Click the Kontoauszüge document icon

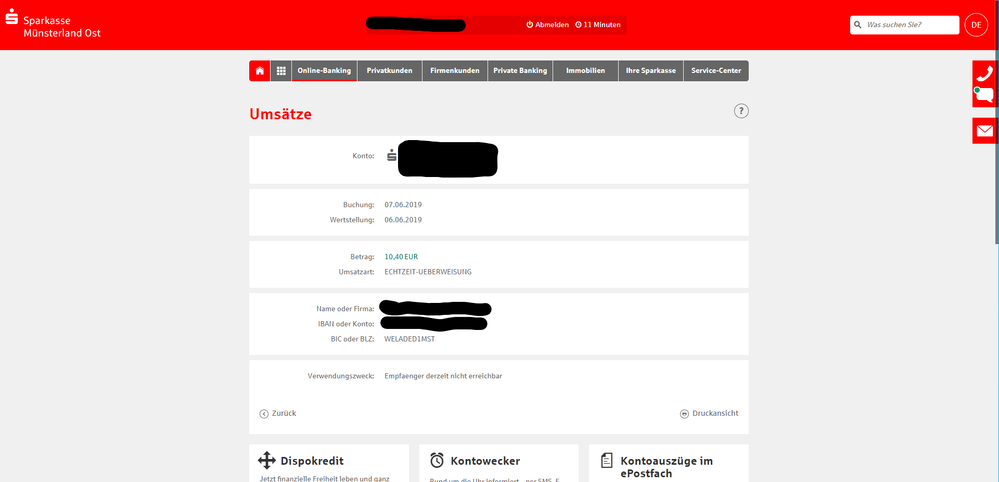[607, 460]
